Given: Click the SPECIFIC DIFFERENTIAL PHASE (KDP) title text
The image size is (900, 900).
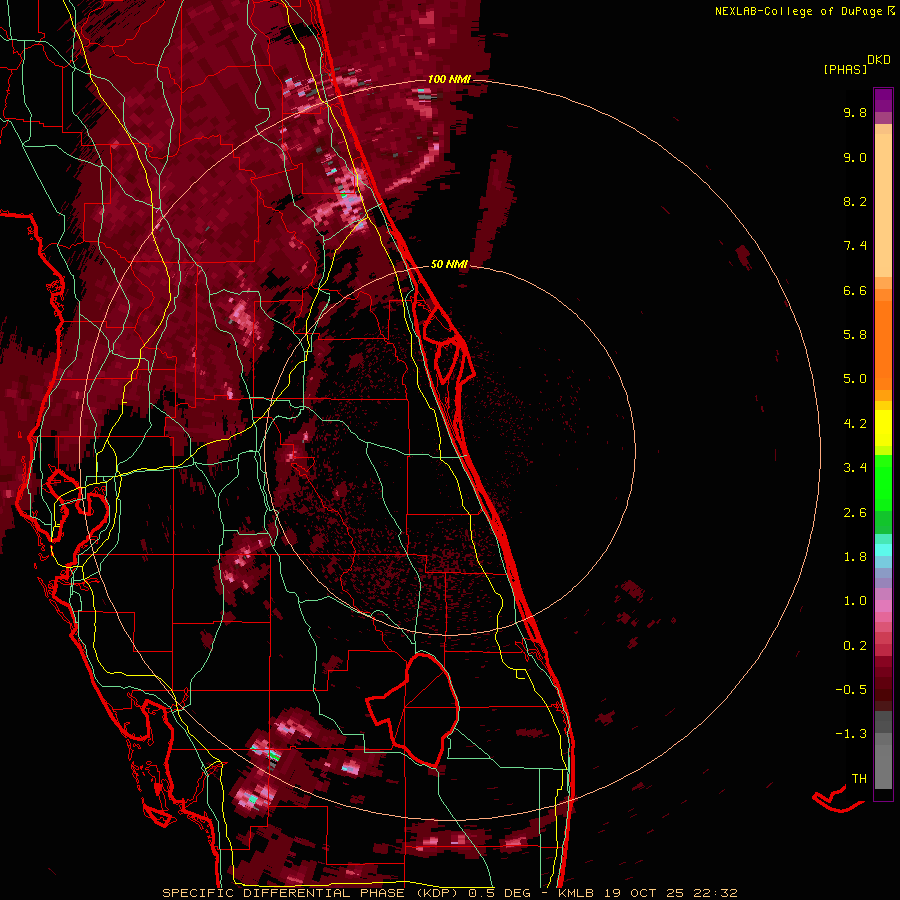Looking at the screenshot, I should point(311,893).
